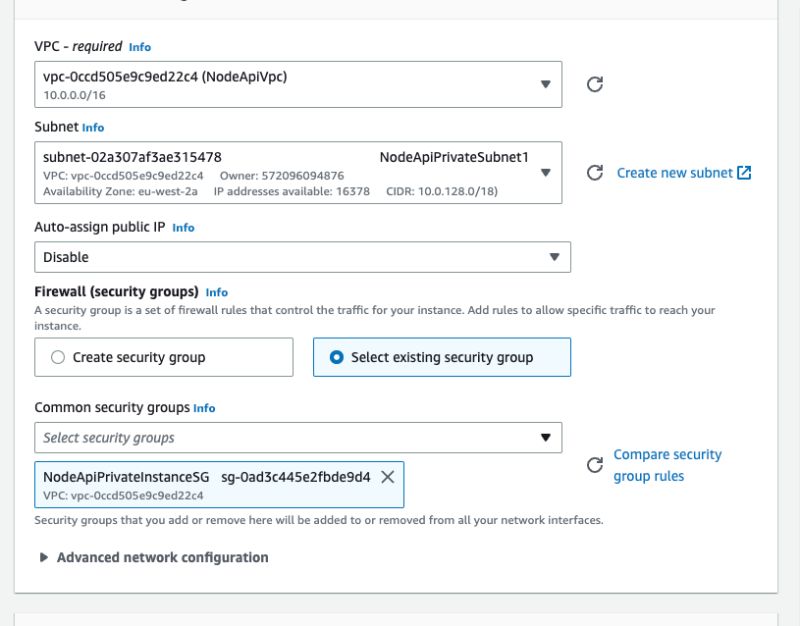Open the Info link next to VPC

pyautogui.click(x=139, y=47)
